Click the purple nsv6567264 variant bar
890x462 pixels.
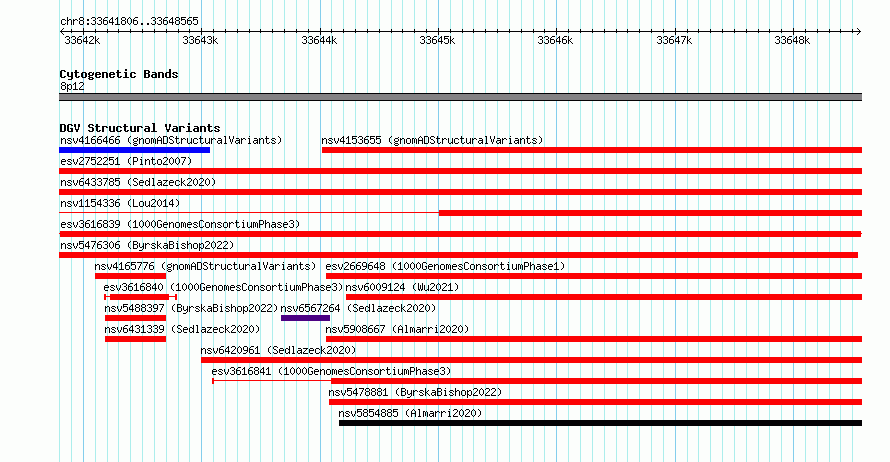305,318
